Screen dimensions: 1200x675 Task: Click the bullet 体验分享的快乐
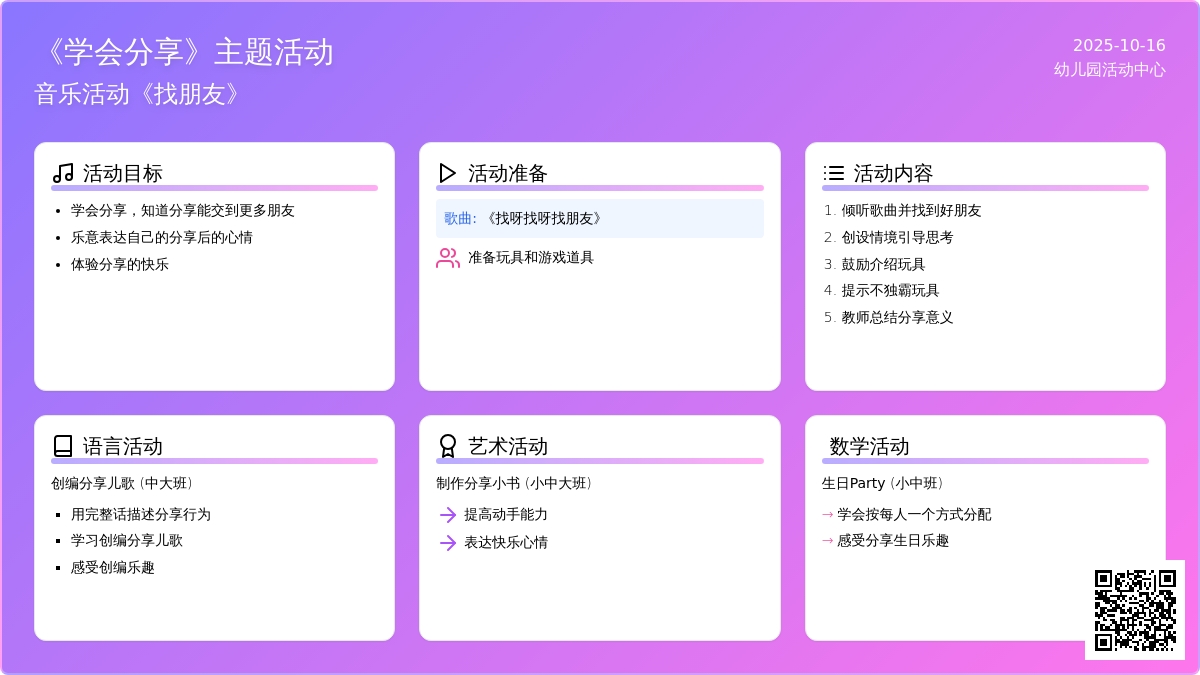(x=119, y=265)
